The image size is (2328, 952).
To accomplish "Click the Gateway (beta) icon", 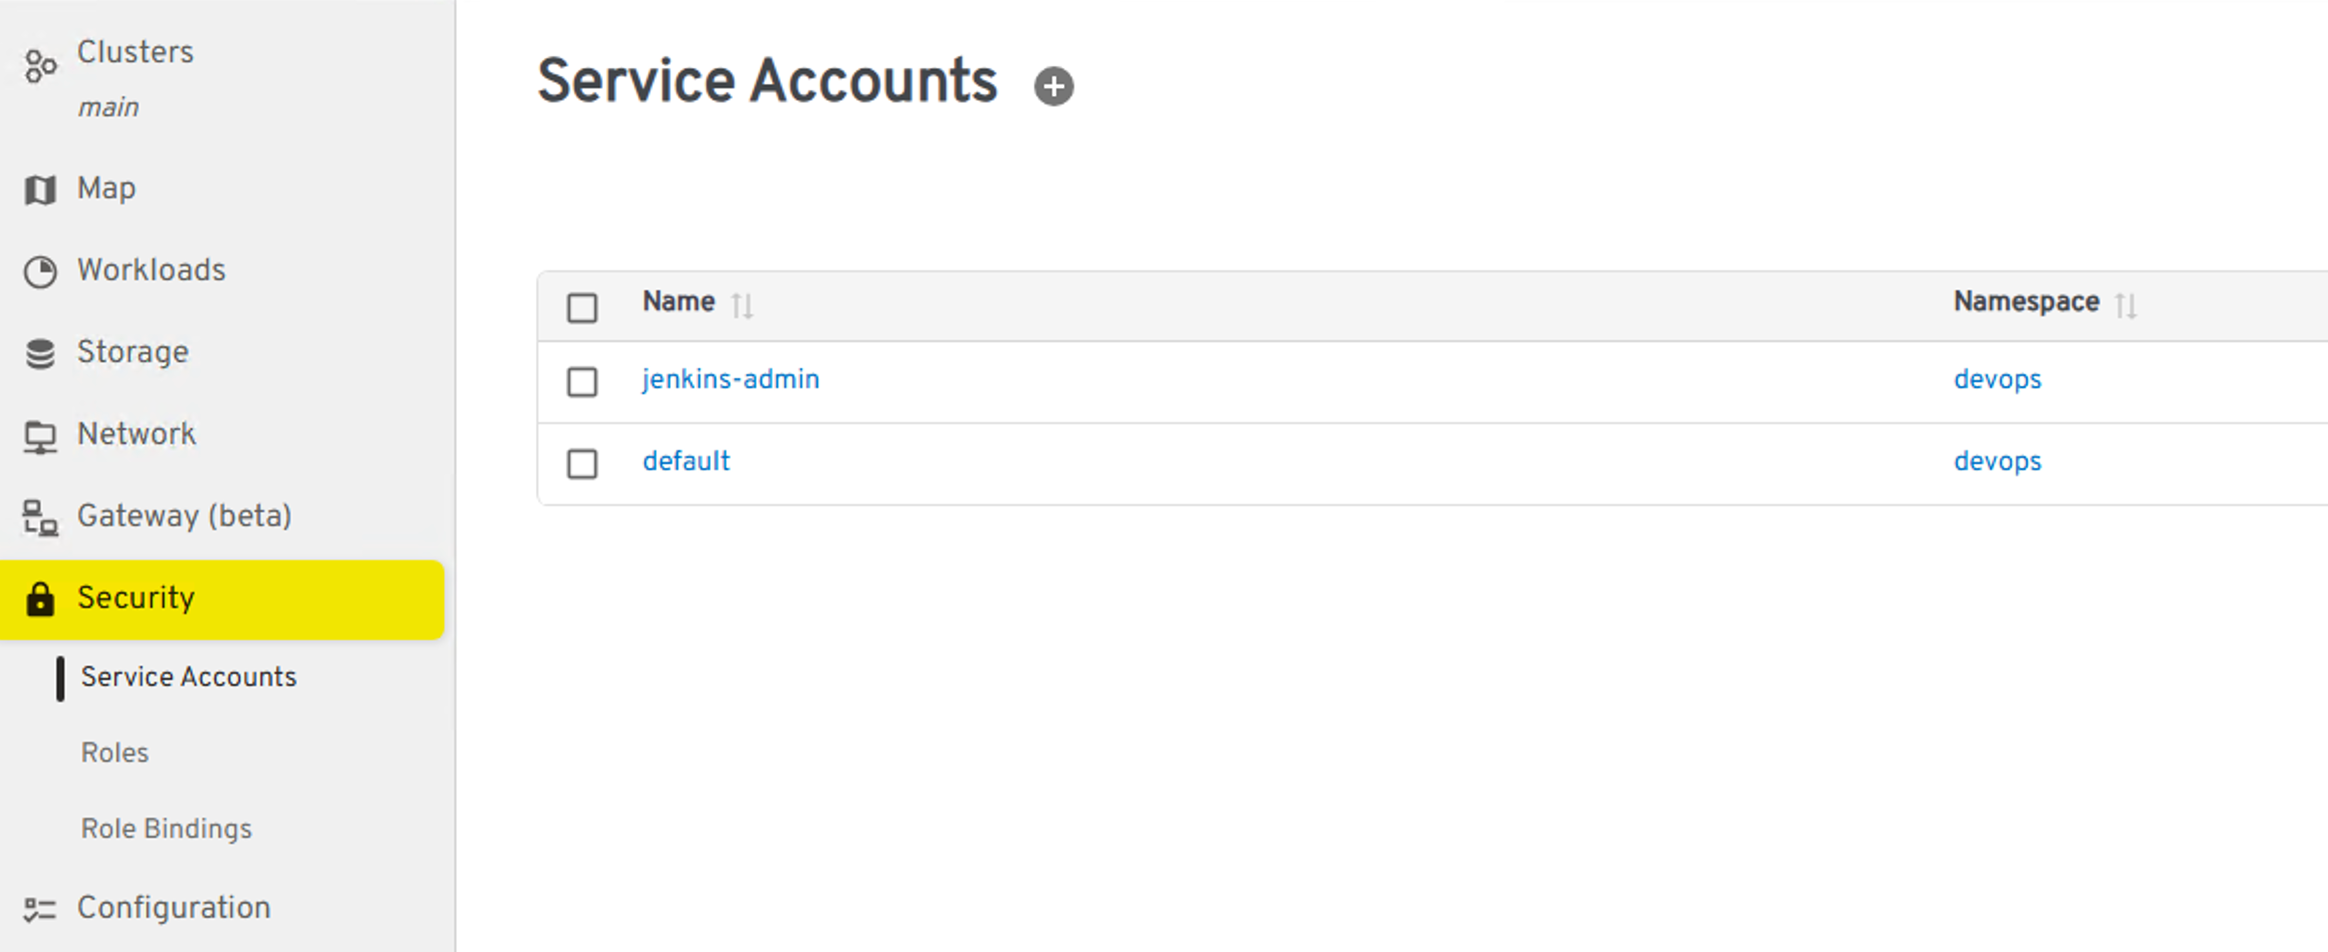I will pos(40,517).
